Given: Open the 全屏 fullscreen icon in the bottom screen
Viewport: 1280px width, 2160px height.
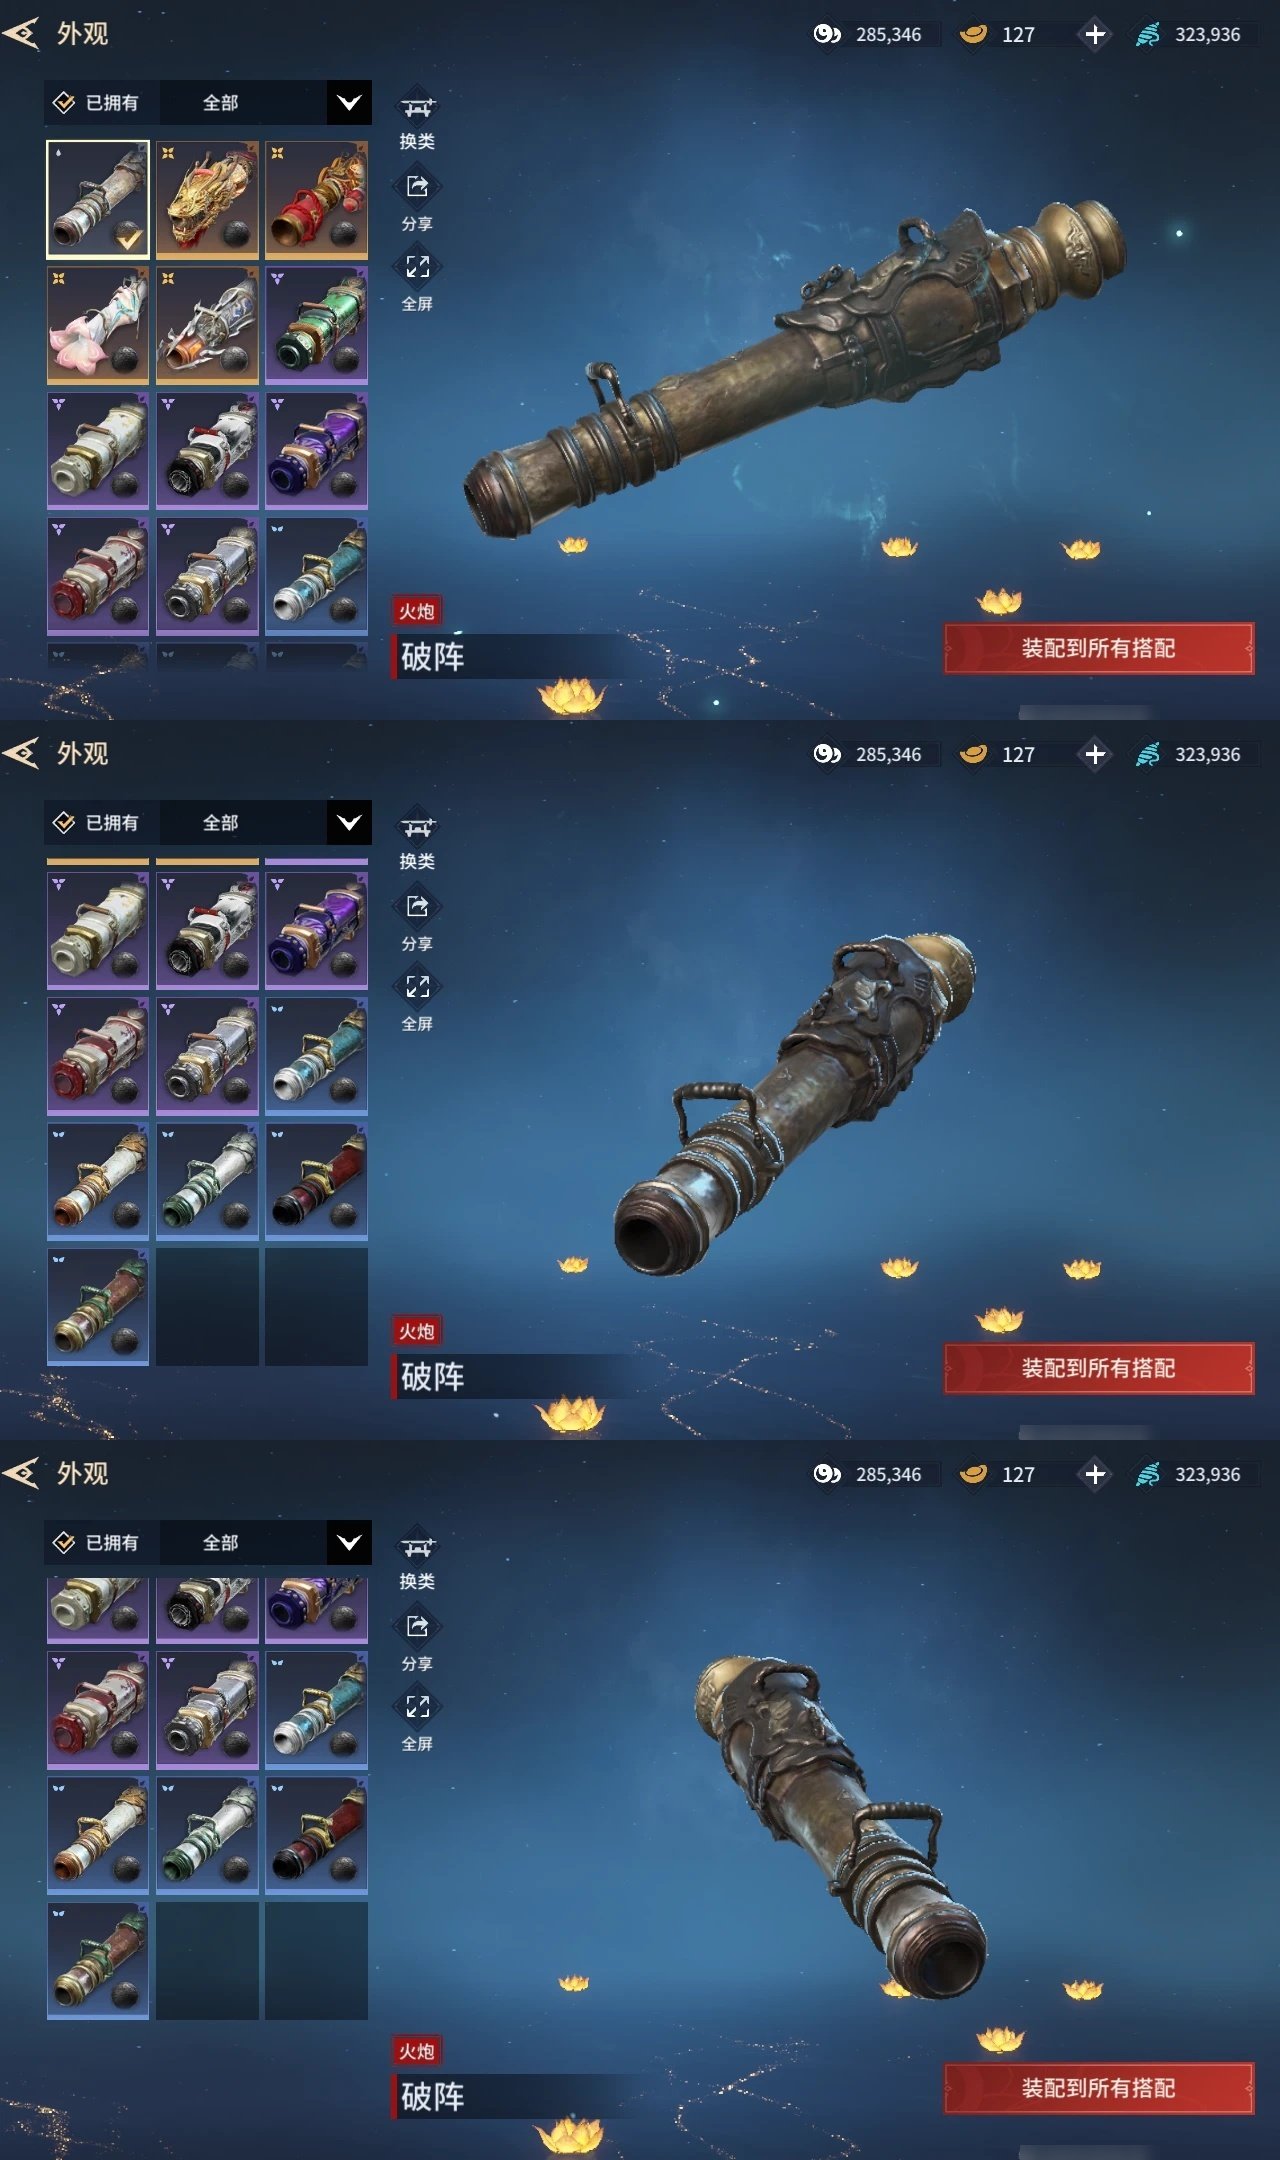Looking at the screenshot, I should pos(417,1706).
